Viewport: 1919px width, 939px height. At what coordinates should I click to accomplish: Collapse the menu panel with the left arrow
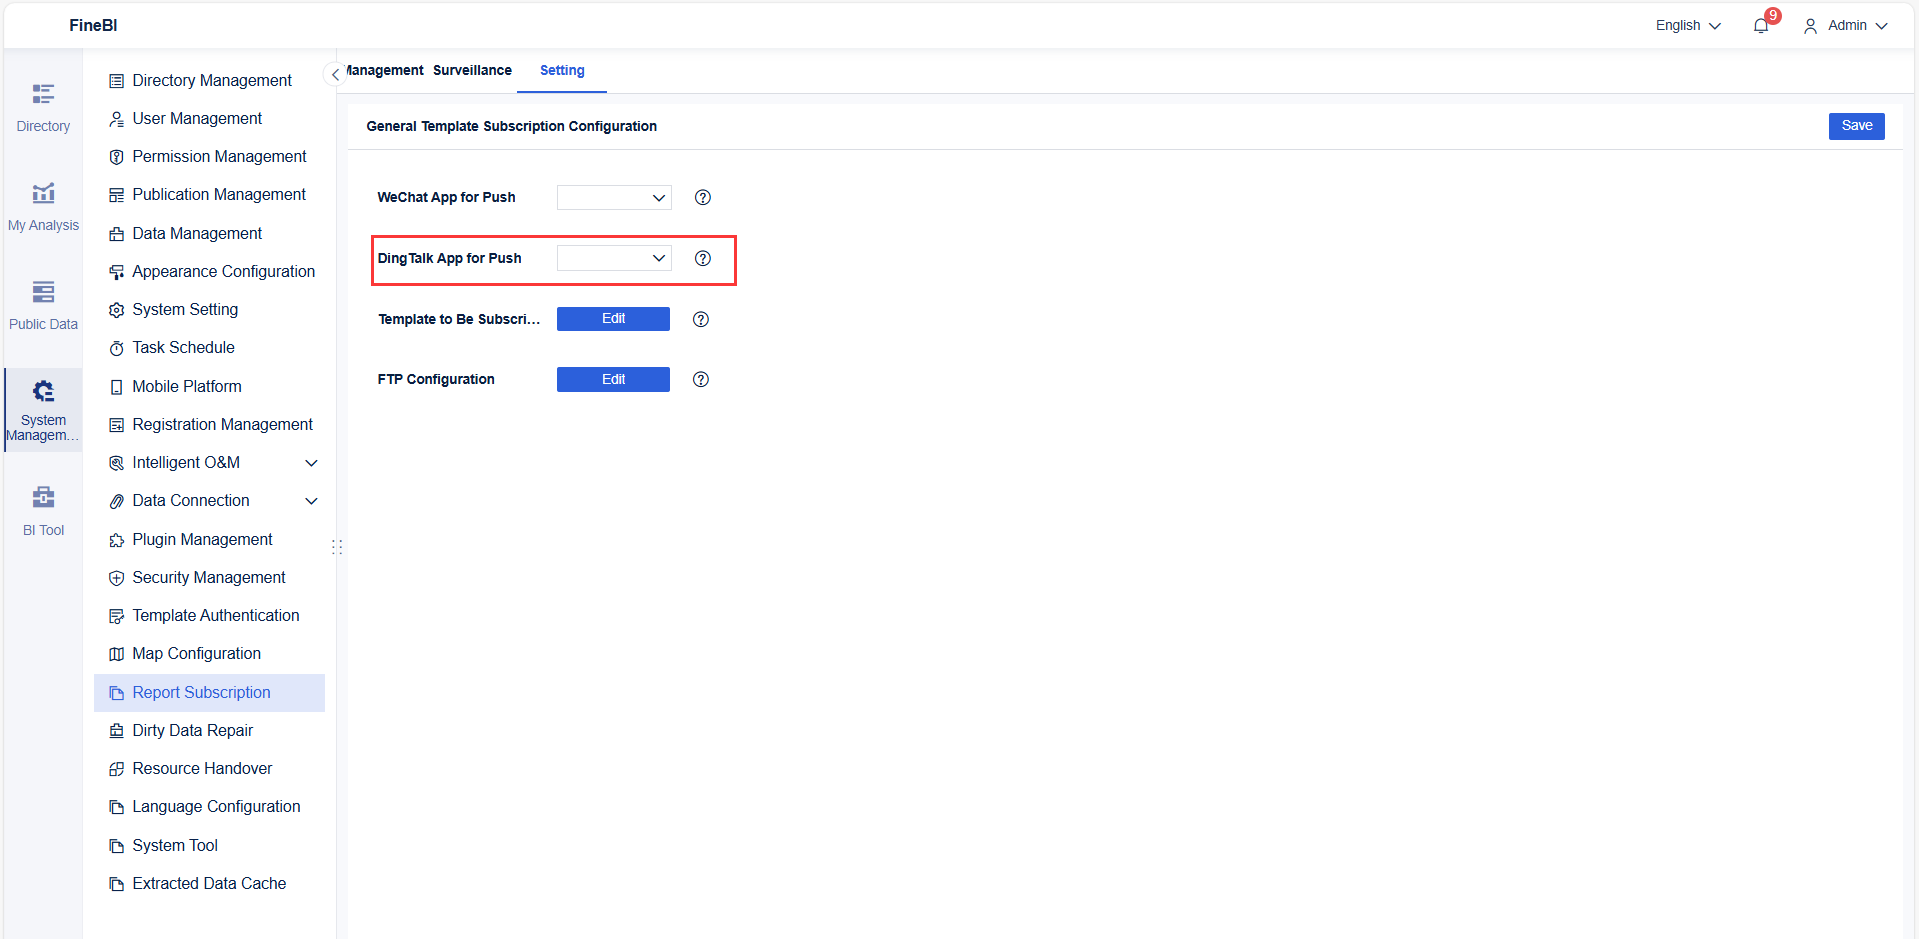(x=335, y=74)
